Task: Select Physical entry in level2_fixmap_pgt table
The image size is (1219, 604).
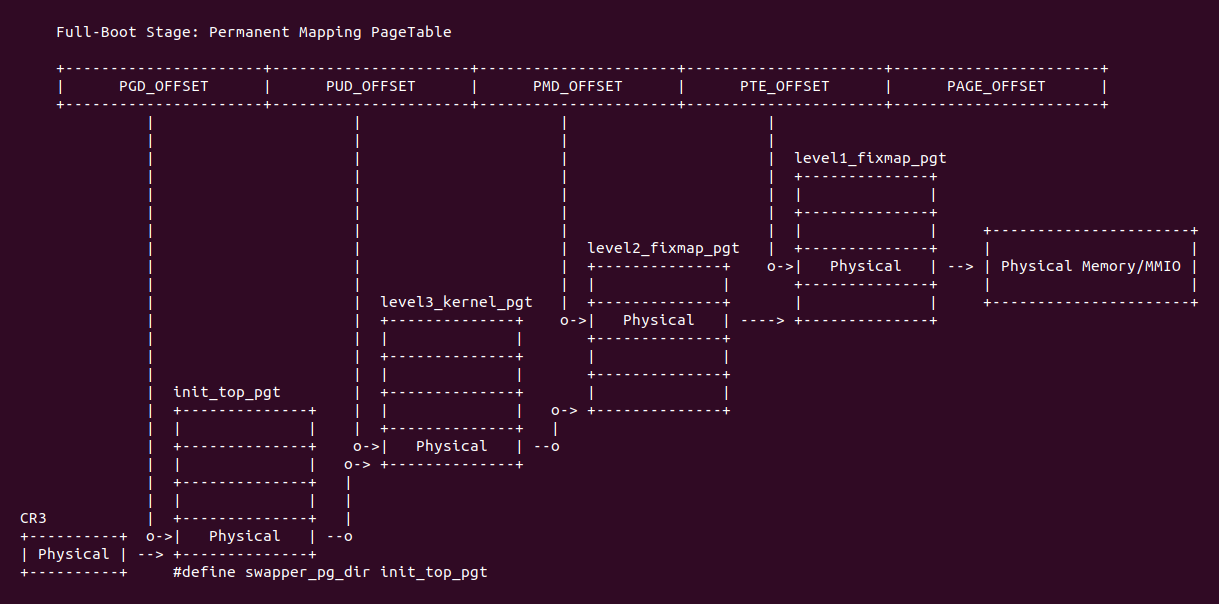Action: 658,320
